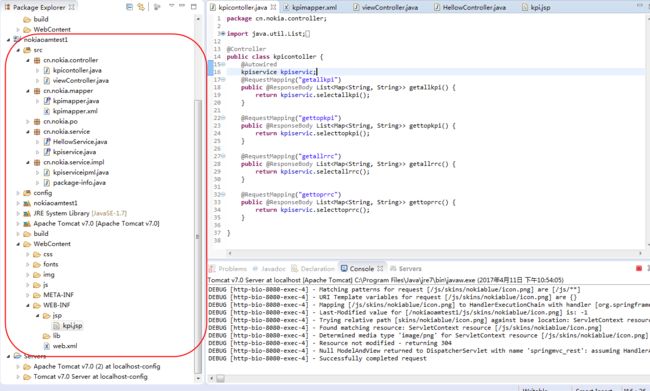Screen dimensions: 650x391
Task: Select kpicontoller.java file icon in tree
Action: (x=47, y=70)
